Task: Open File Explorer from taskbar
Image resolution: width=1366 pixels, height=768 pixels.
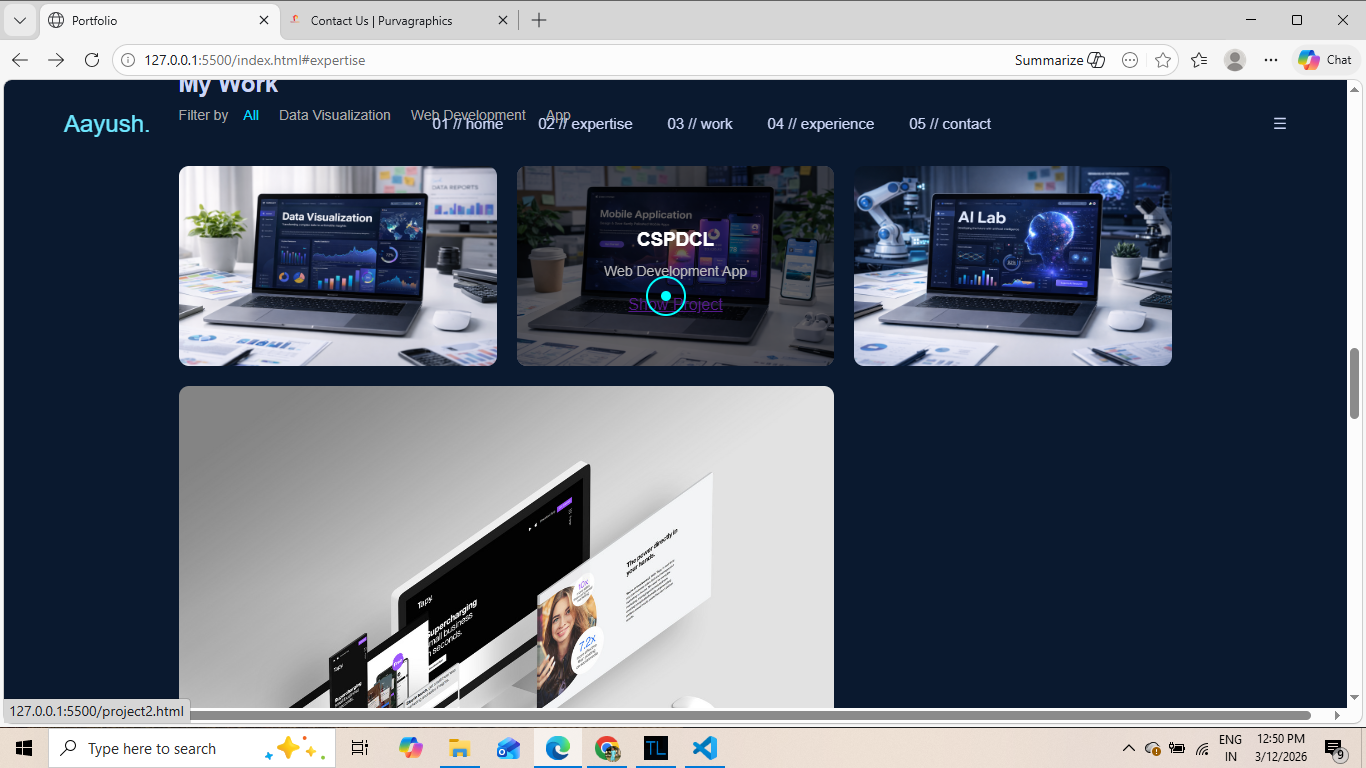Action: 459,748
